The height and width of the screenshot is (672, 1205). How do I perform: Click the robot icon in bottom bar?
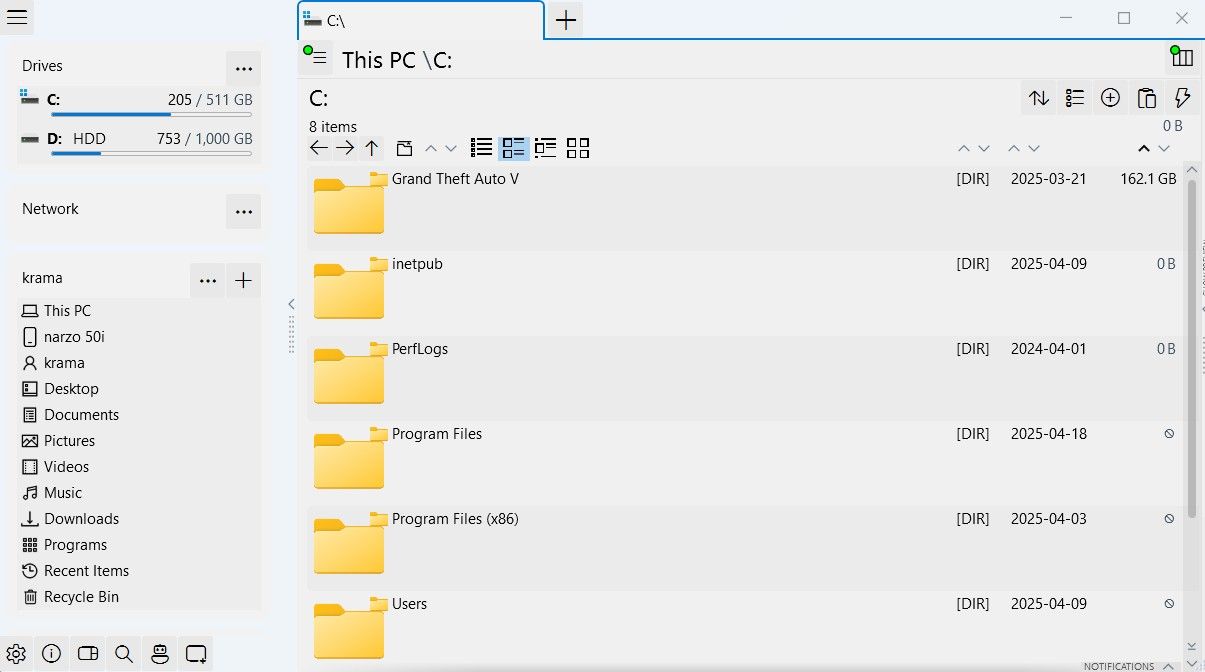pyautogui.click(x=160, y=654)
